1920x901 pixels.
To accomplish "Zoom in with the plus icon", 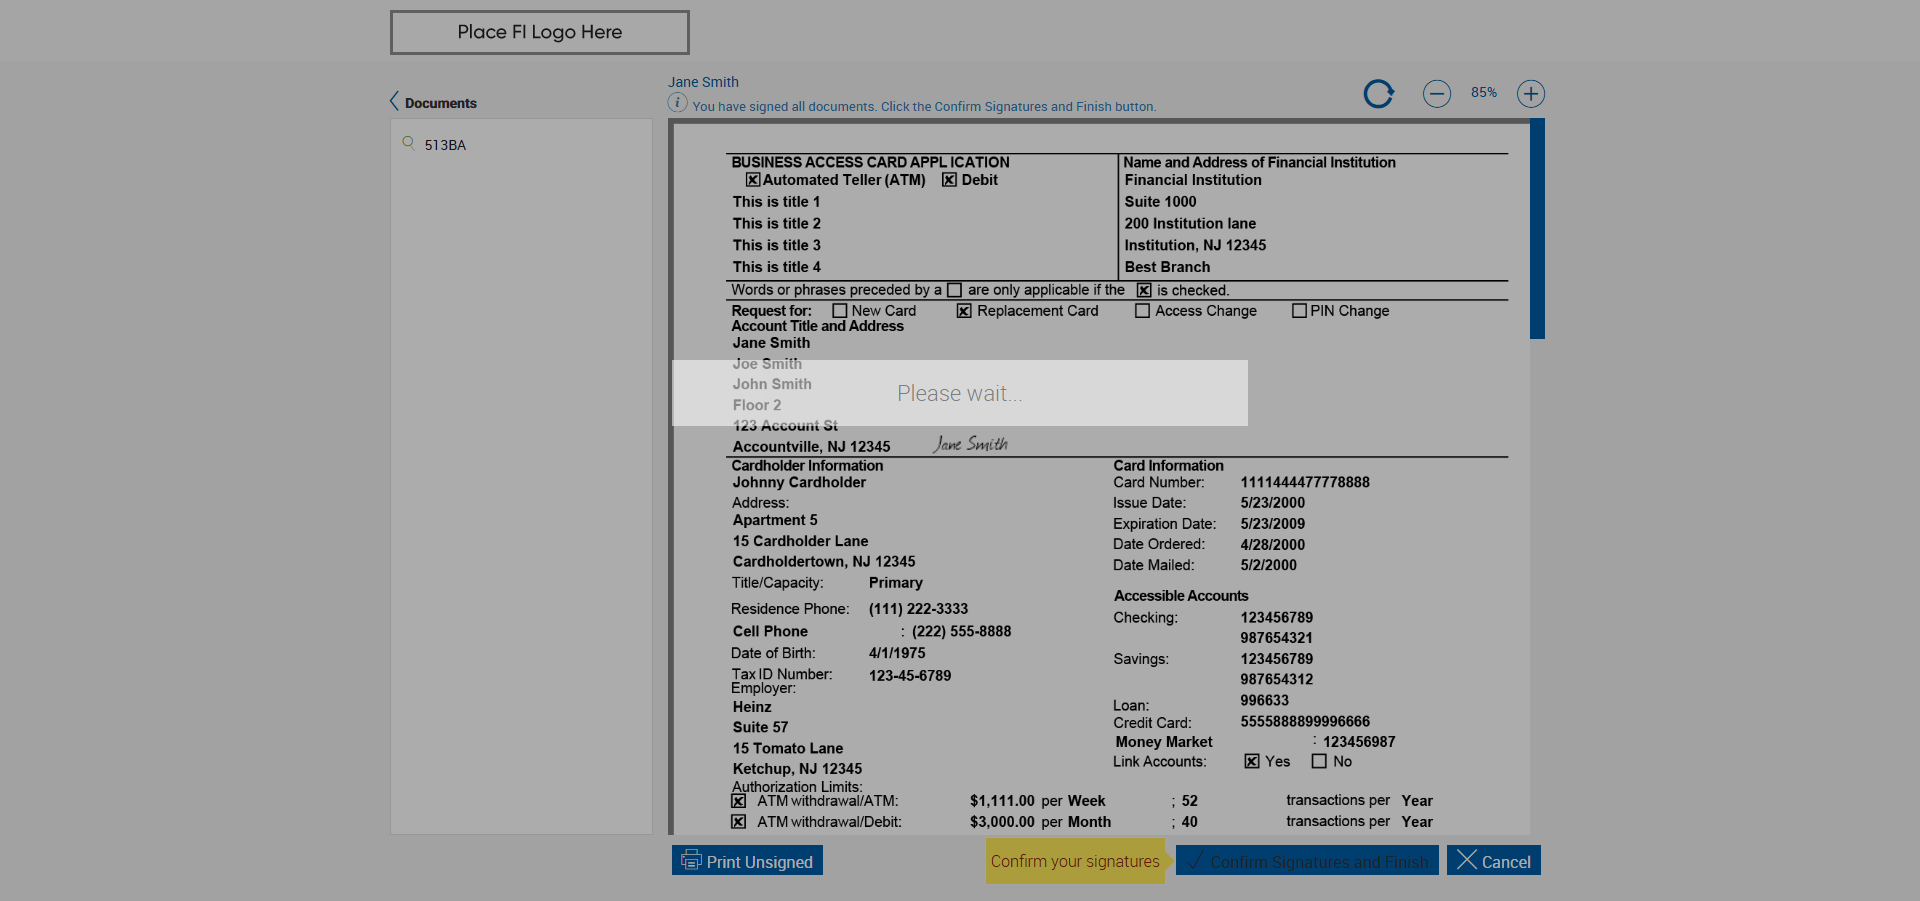I will pyautogui.click(x=1531, y=94).
